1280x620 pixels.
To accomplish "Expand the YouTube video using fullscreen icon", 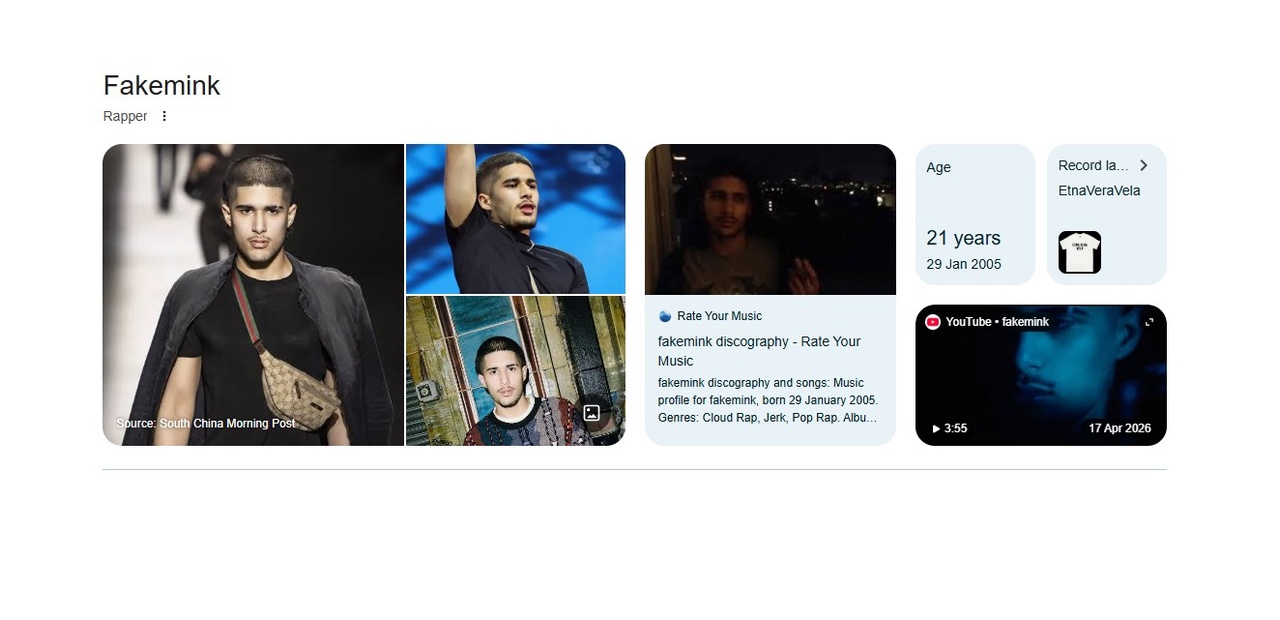I will tap(1149, 322).
